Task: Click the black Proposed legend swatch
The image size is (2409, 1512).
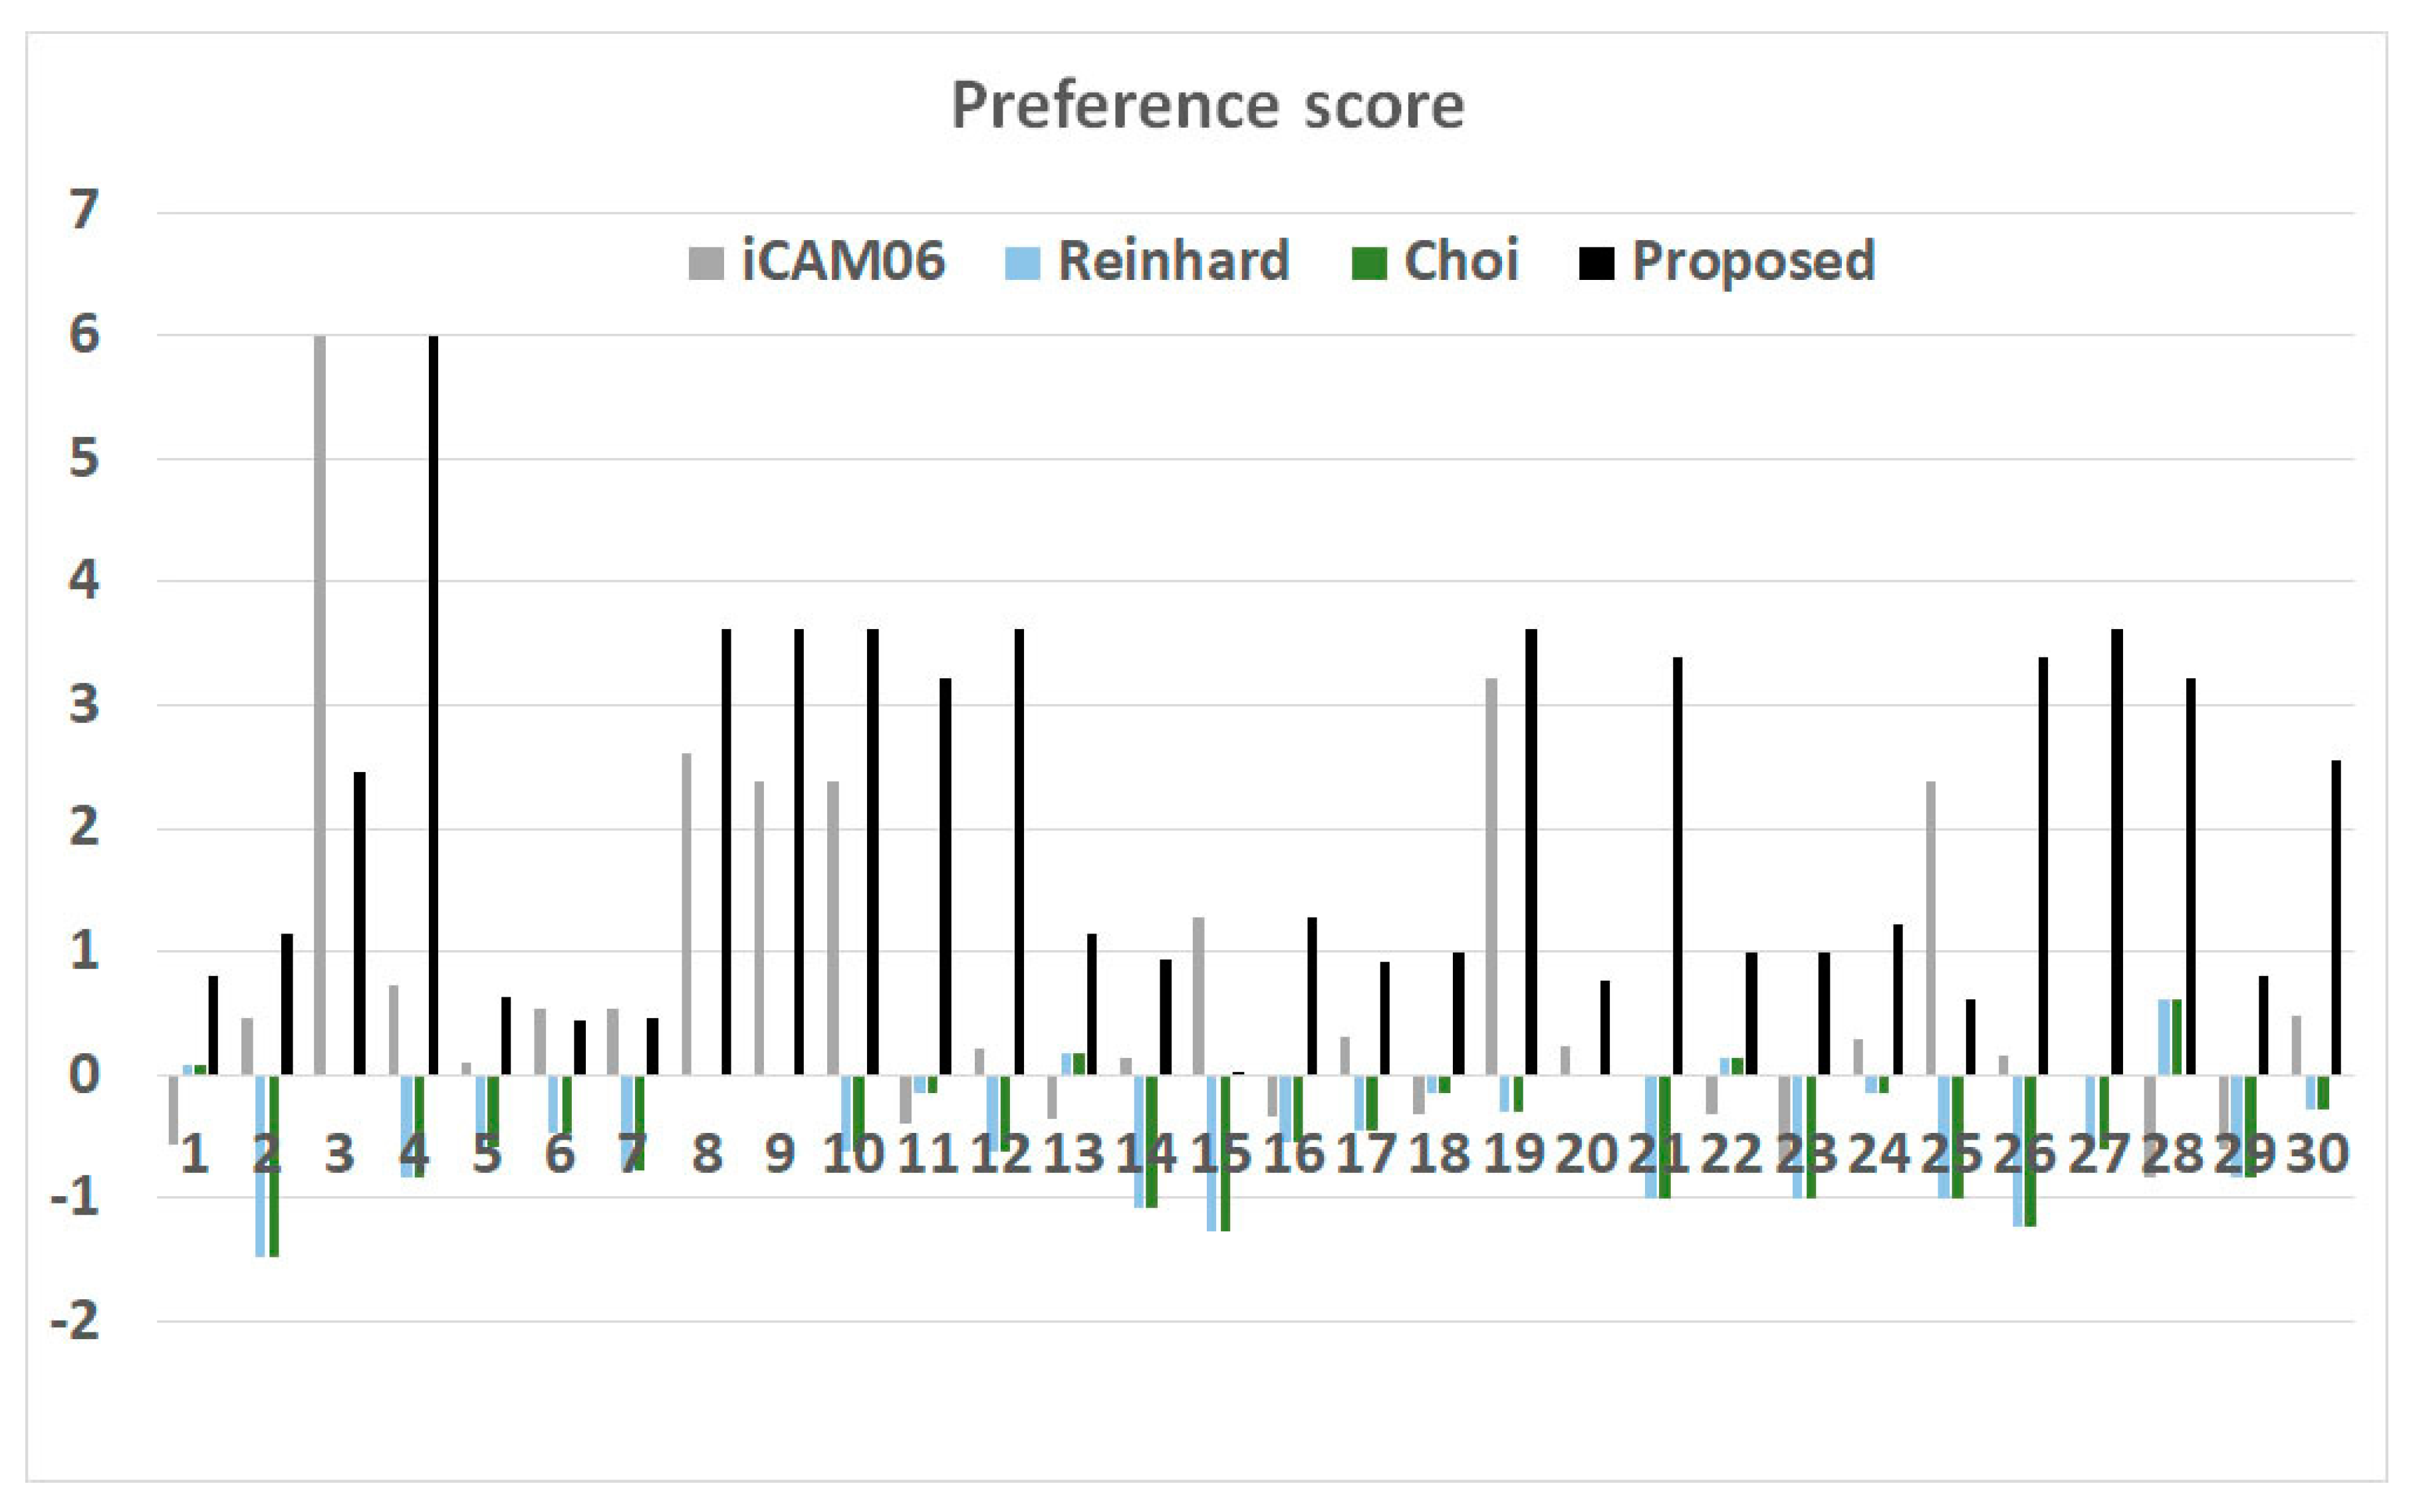Action: click(x=1596, y=263)
